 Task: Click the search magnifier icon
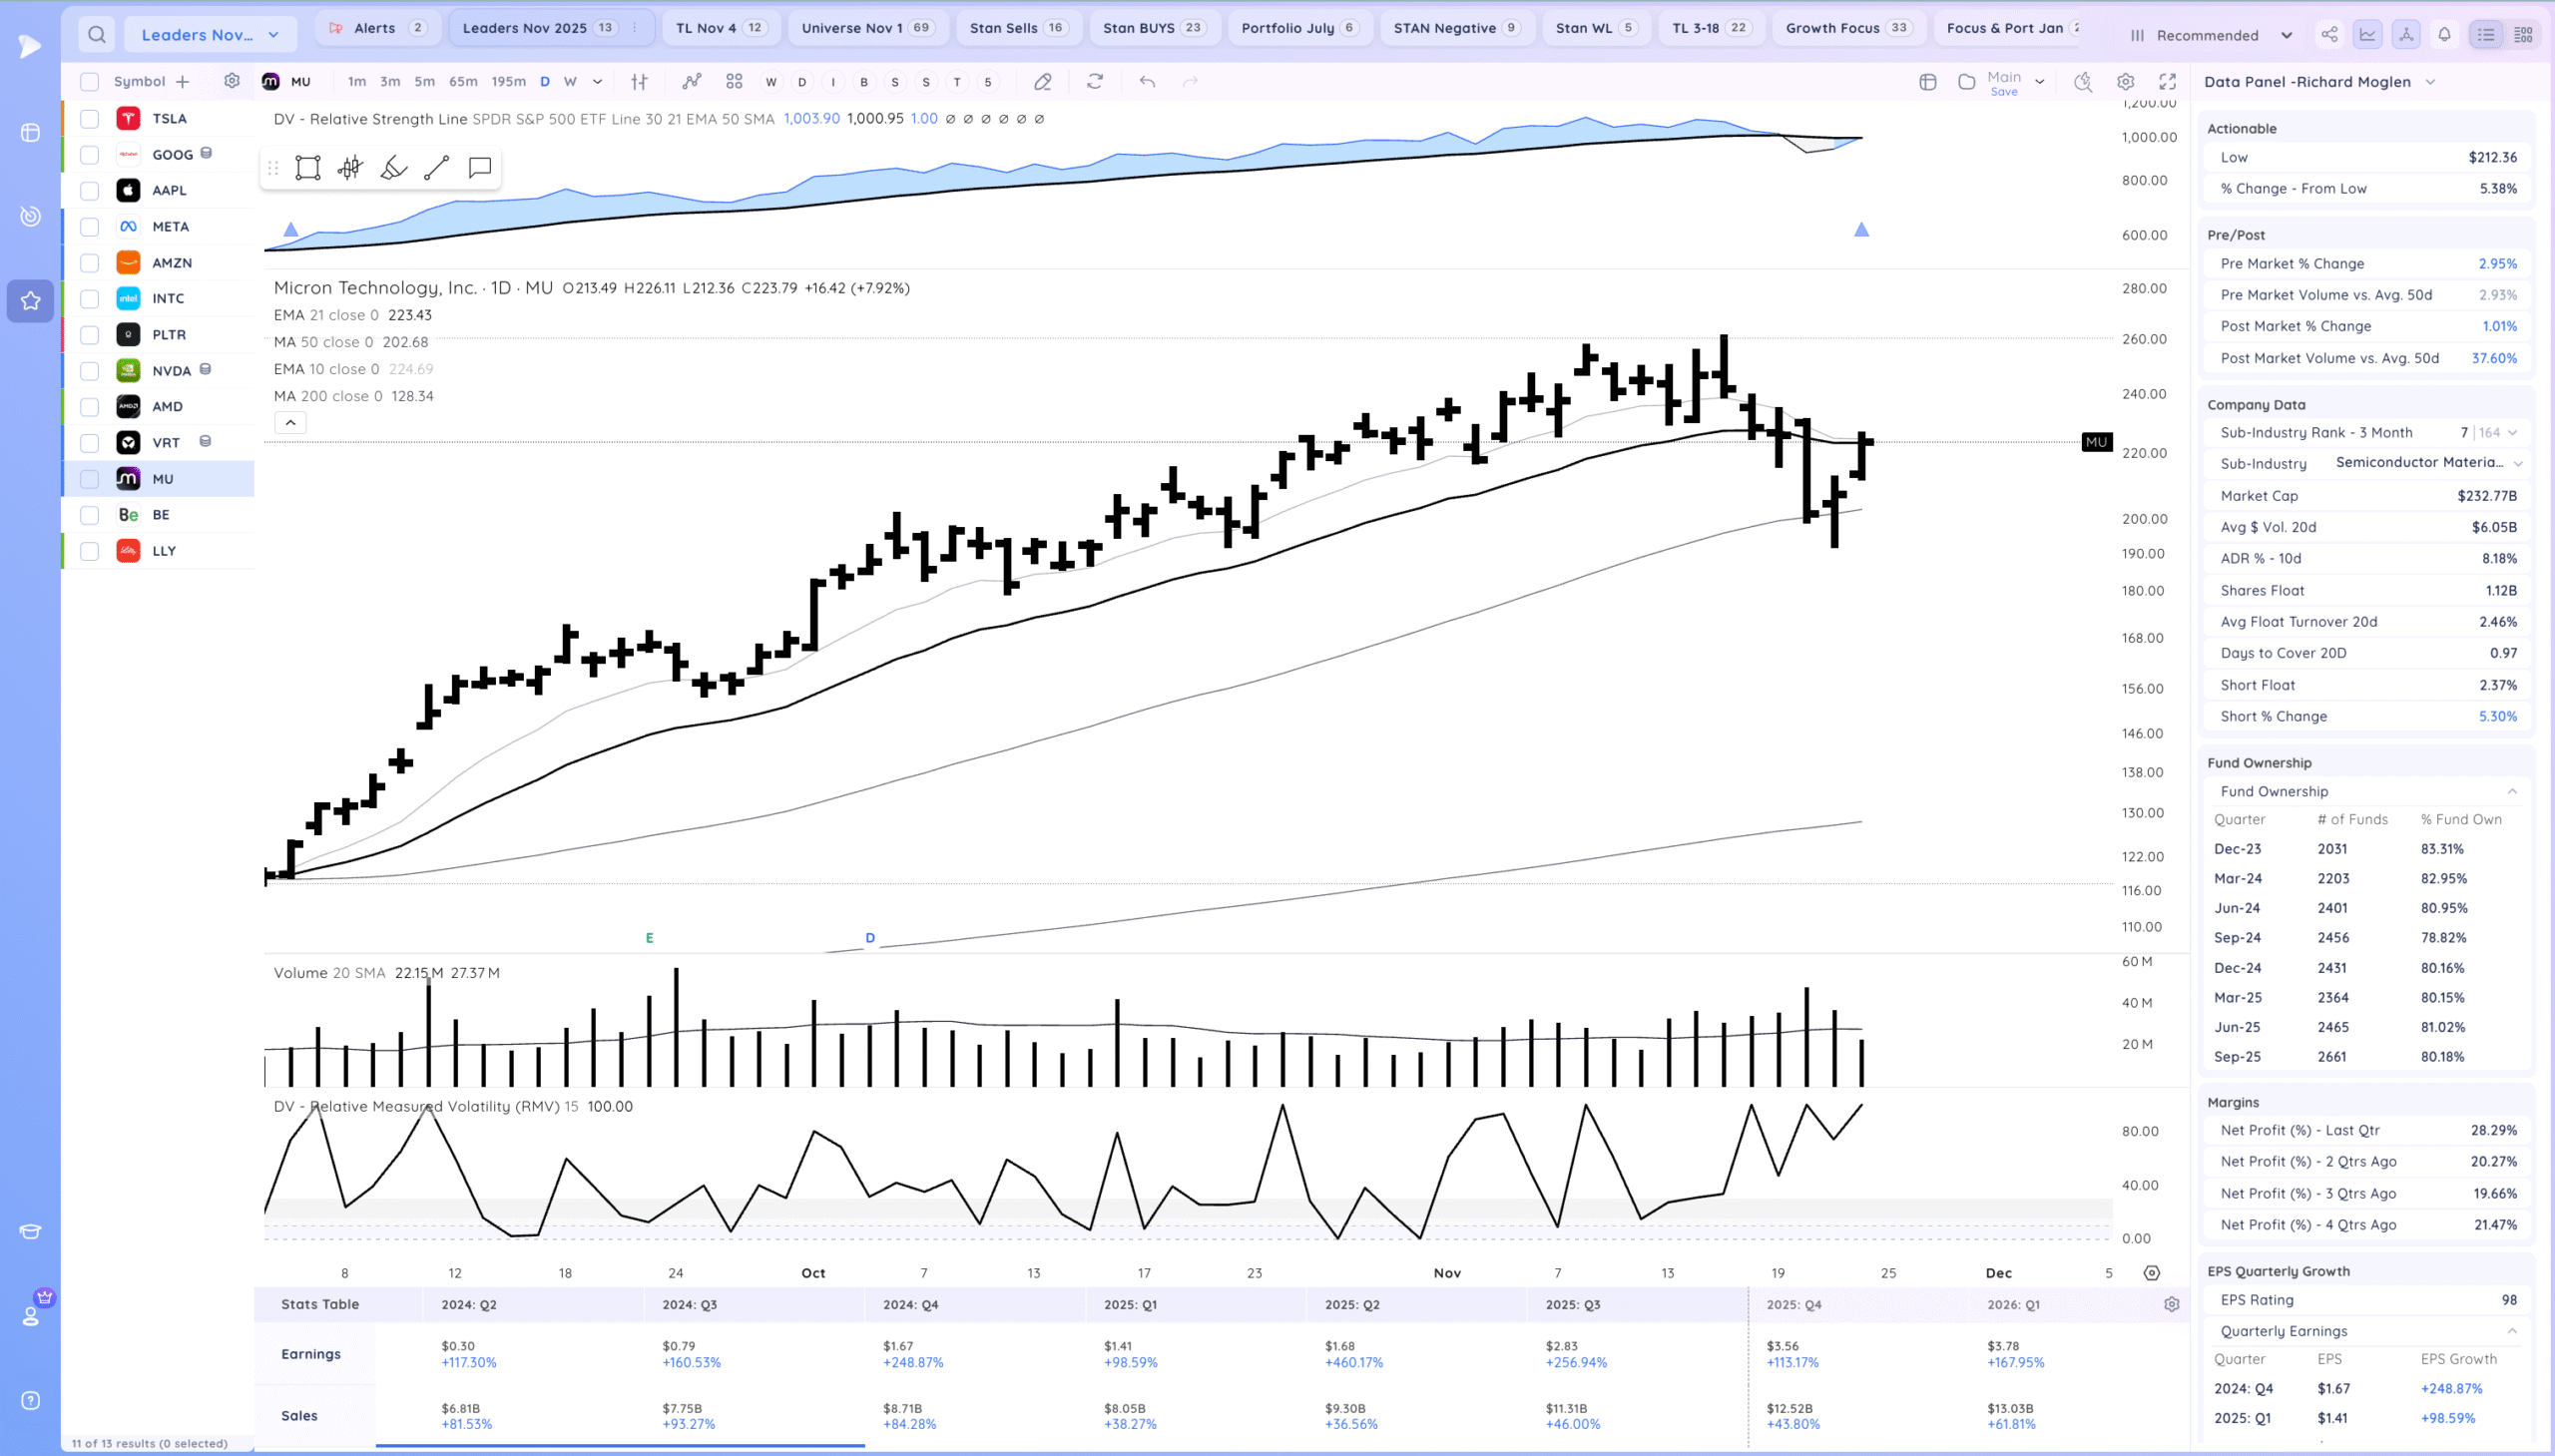[x=96, y=35]
